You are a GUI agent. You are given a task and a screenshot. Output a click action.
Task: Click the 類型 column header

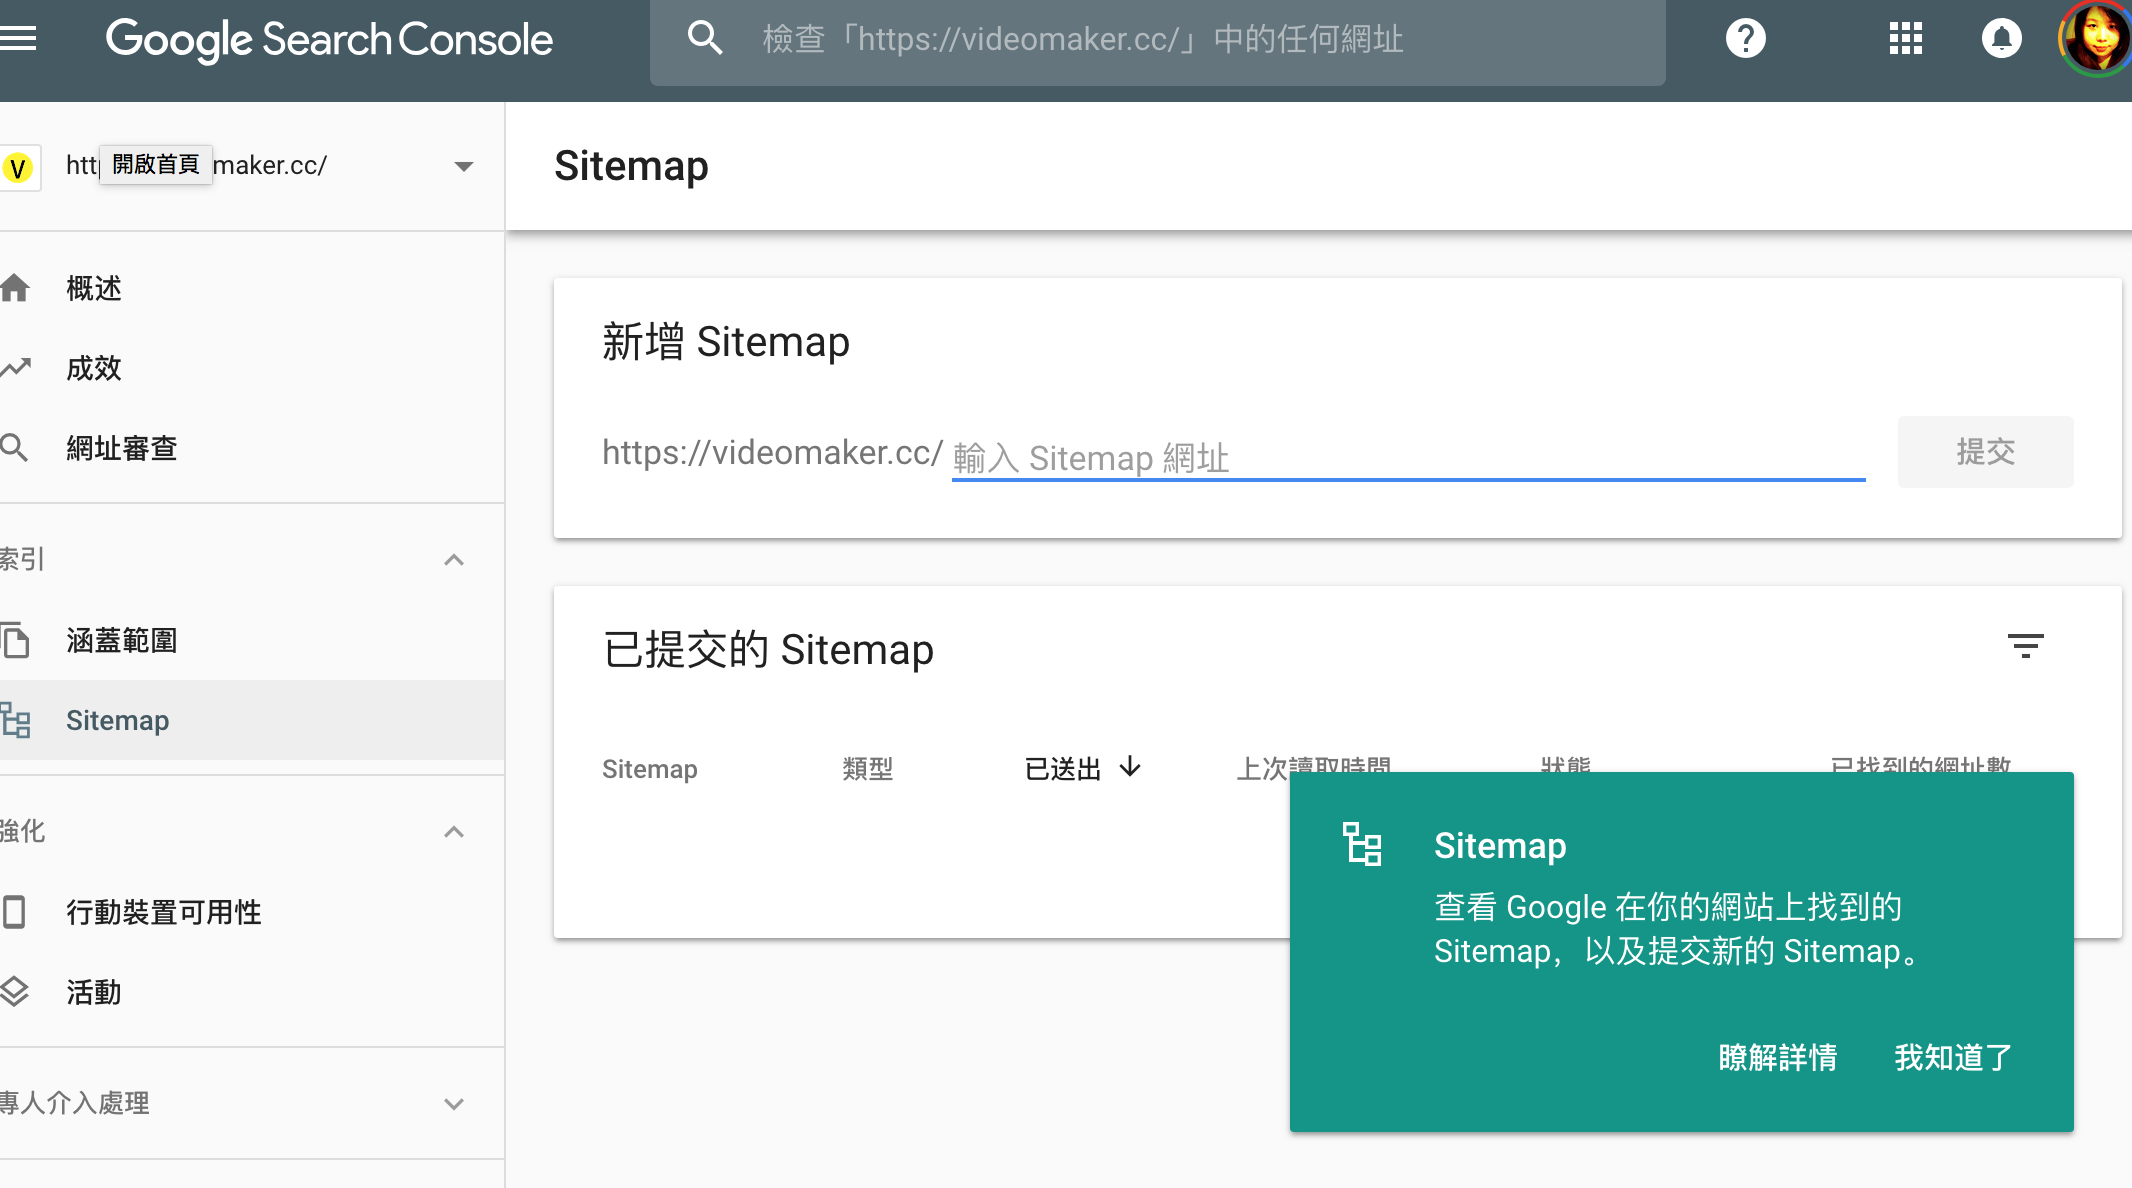click(x=867, y=768)
